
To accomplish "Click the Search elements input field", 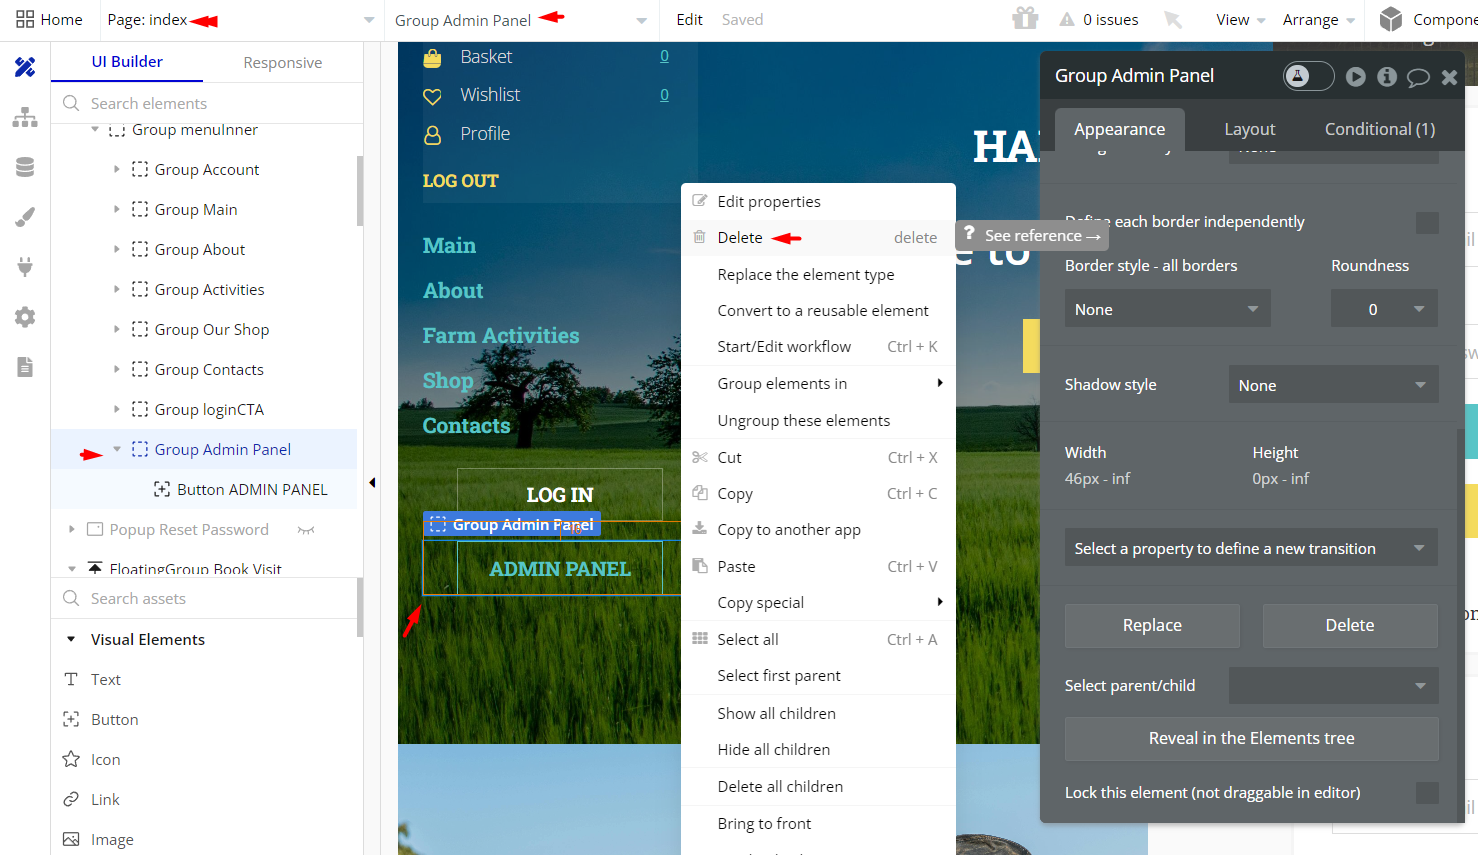I will [x=207, y=103].
